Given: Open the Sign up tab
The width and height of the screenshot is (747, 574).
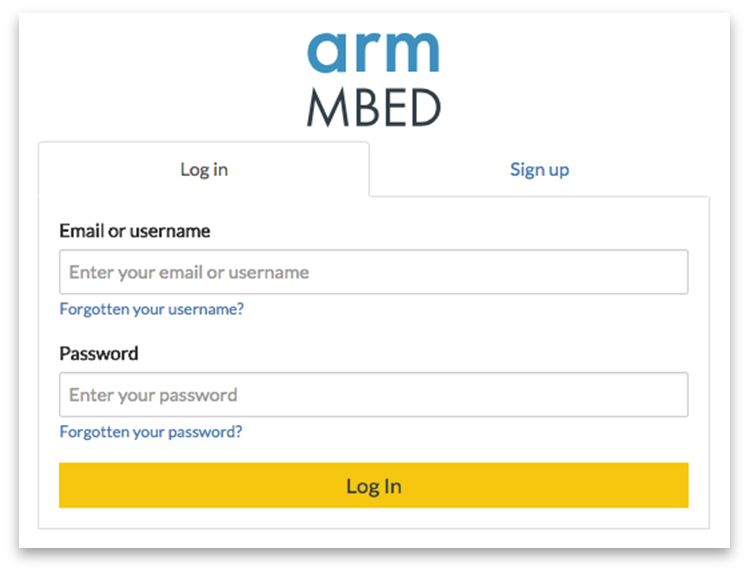Looking at the screenshot, I should pyautogui.click(x=539, y=169).
